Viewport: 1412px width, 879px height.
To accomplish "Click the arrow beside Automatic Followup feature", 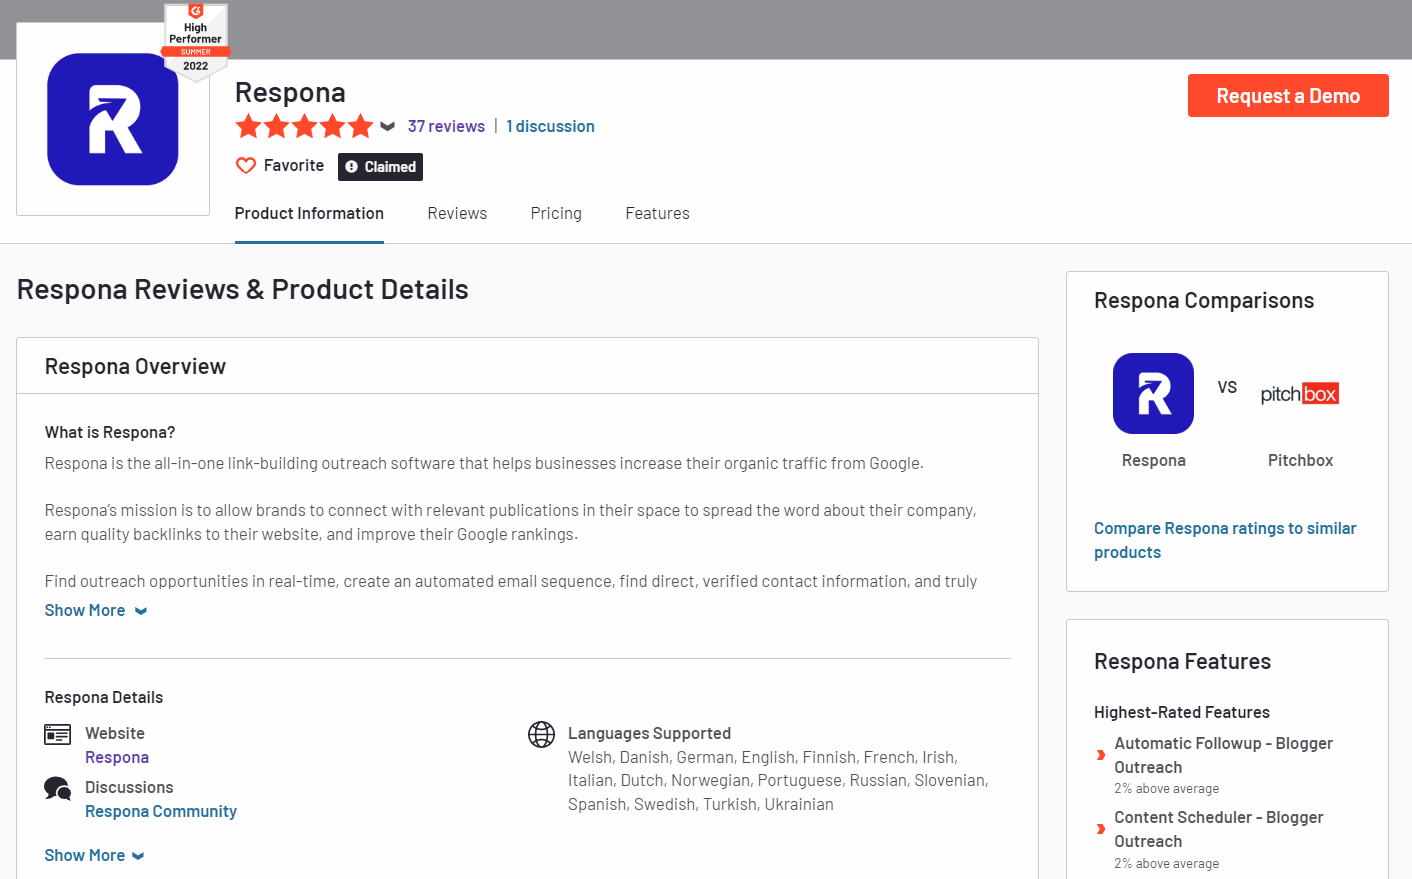I will (1101, 755).
